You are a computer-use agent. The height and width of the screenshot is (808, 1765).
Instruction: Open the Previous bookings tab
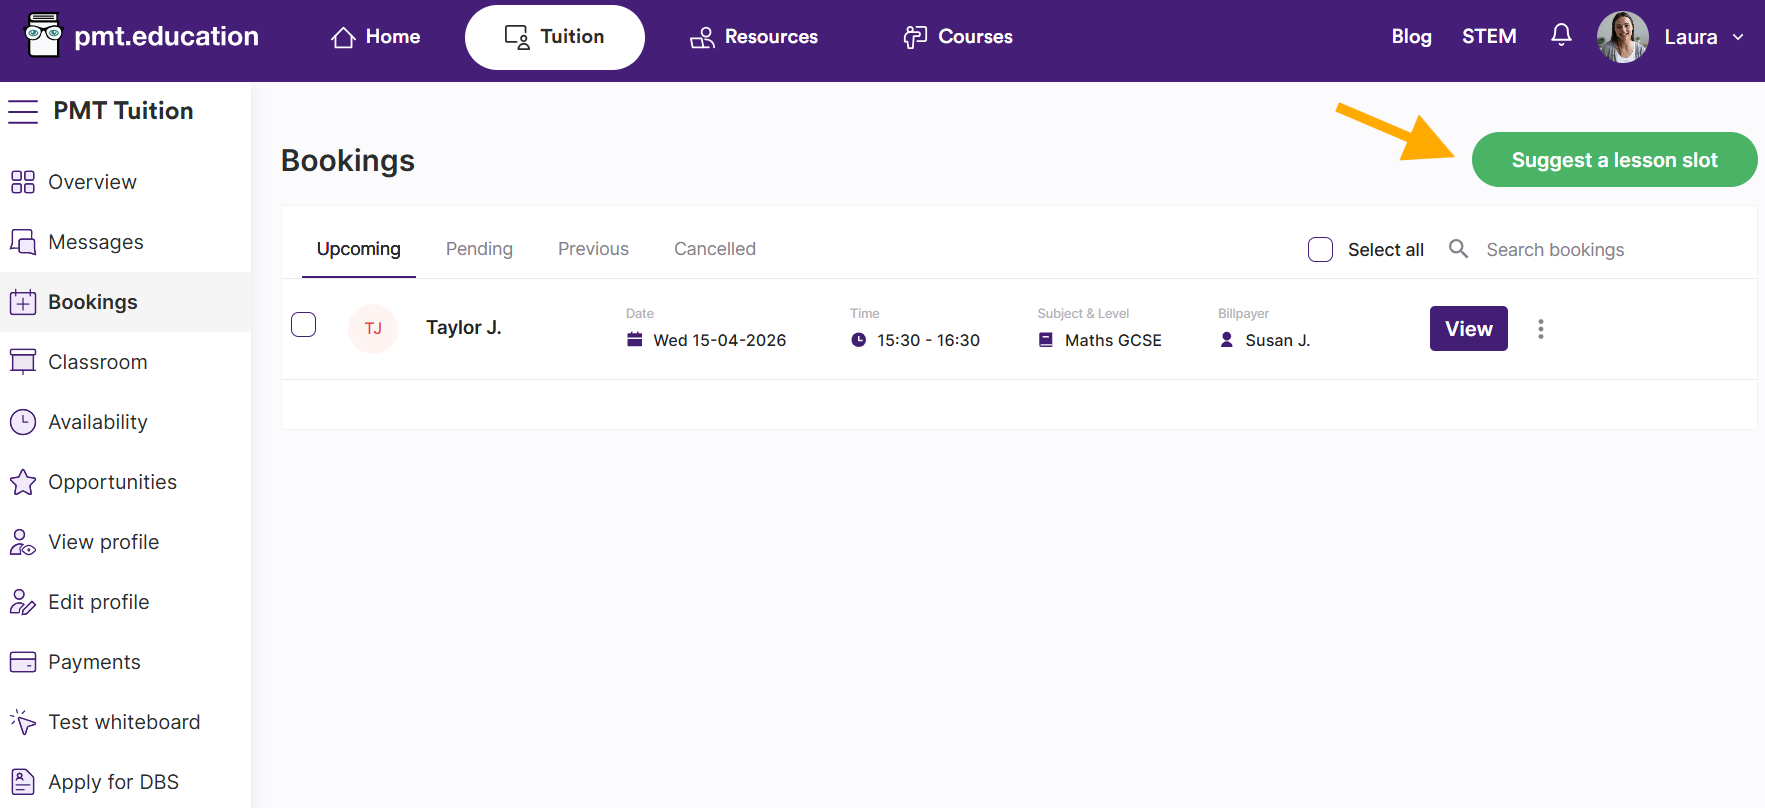tap(593, 249)
